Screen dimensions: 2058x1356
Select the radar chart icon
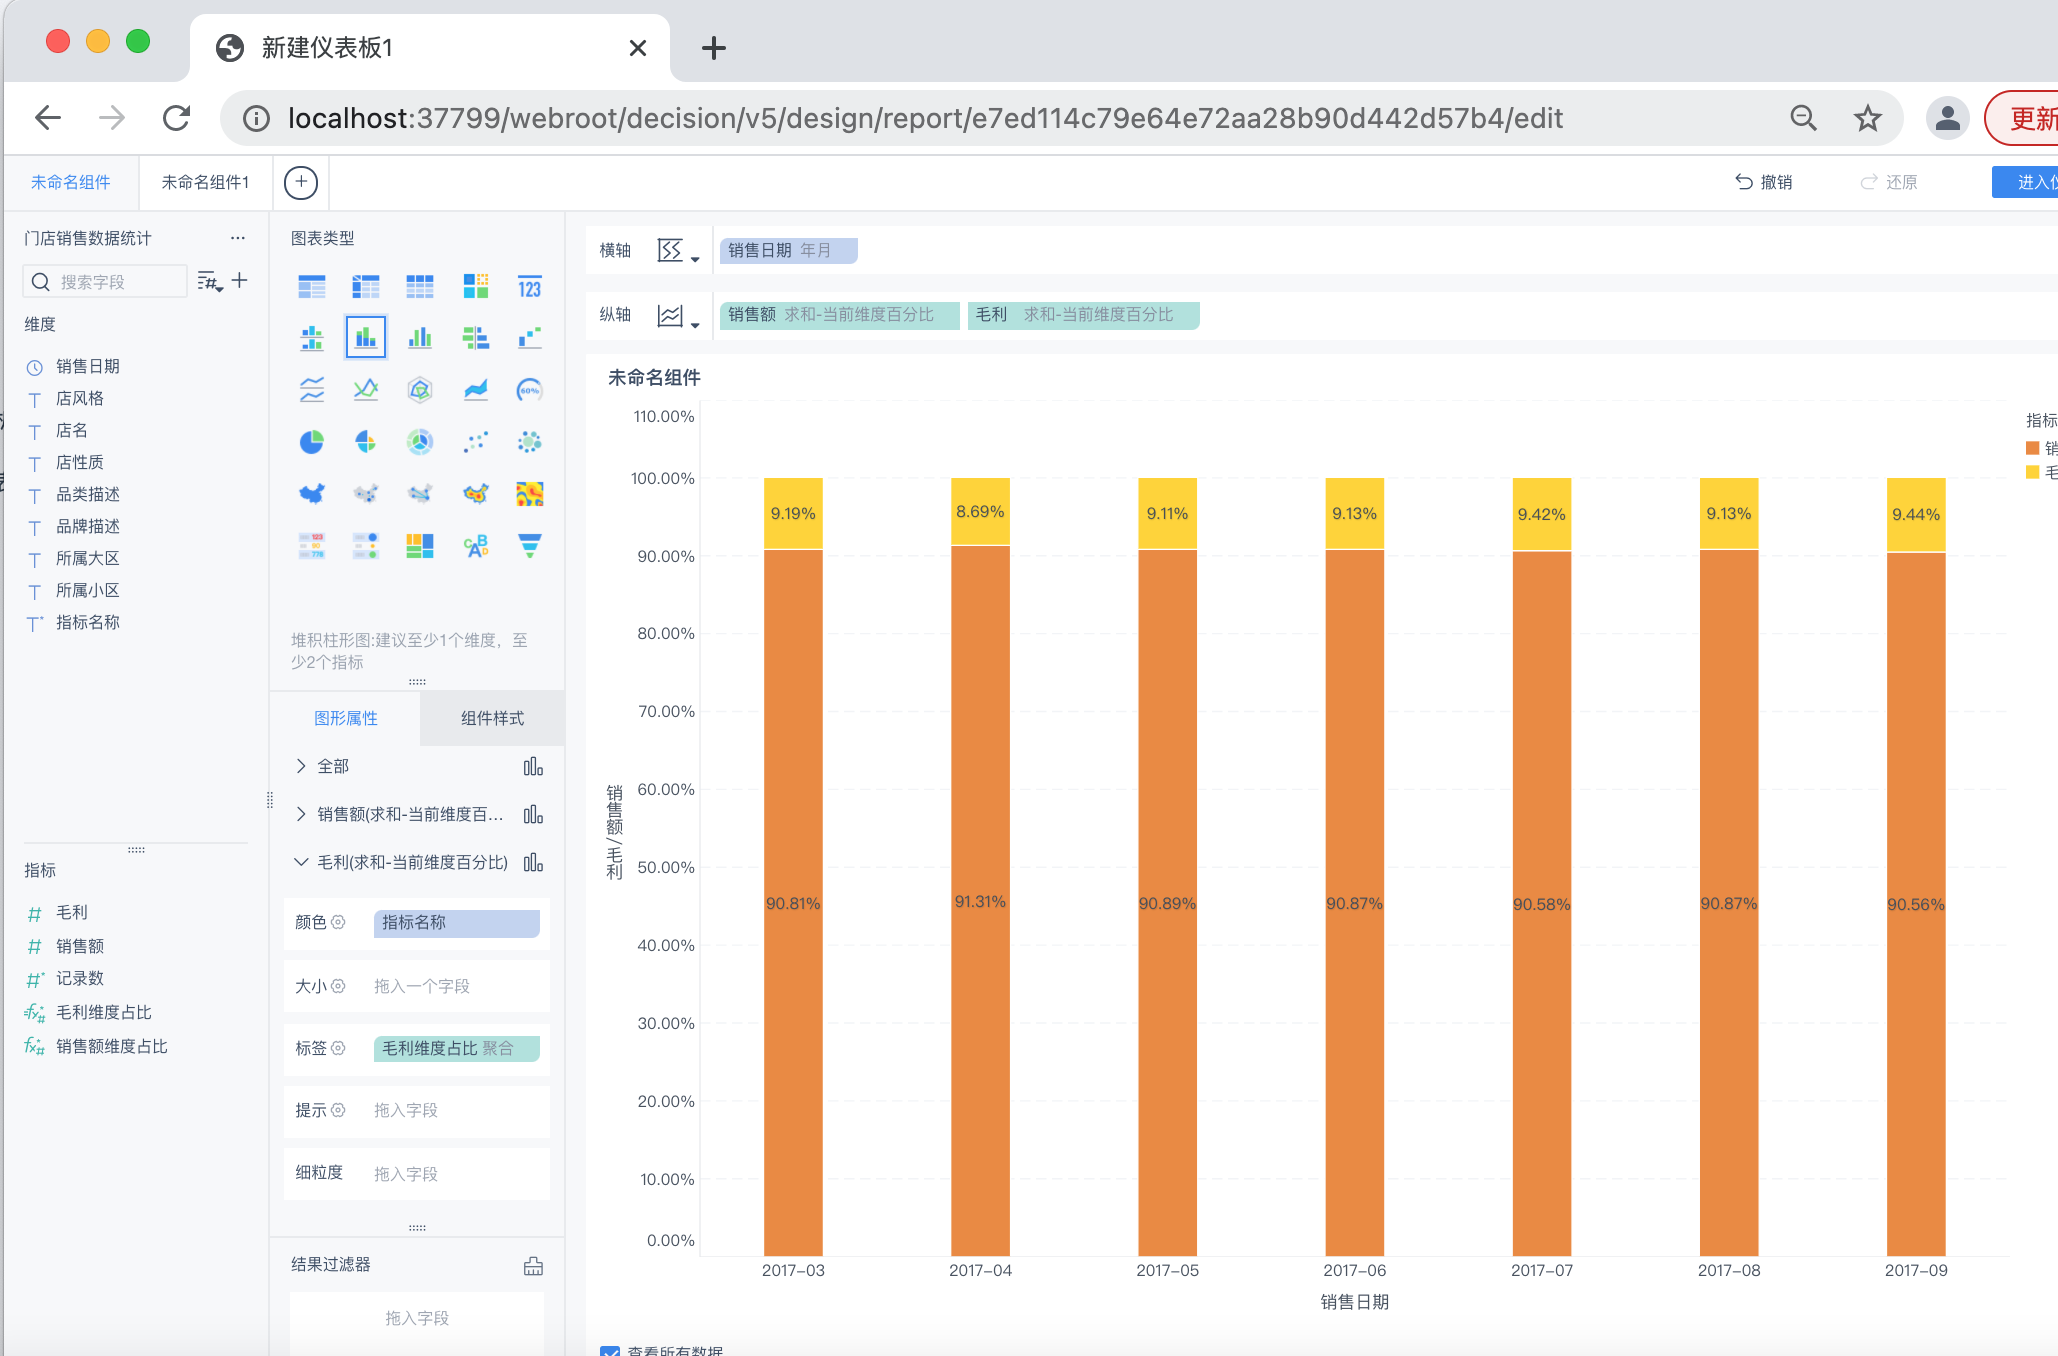[420, 390]
